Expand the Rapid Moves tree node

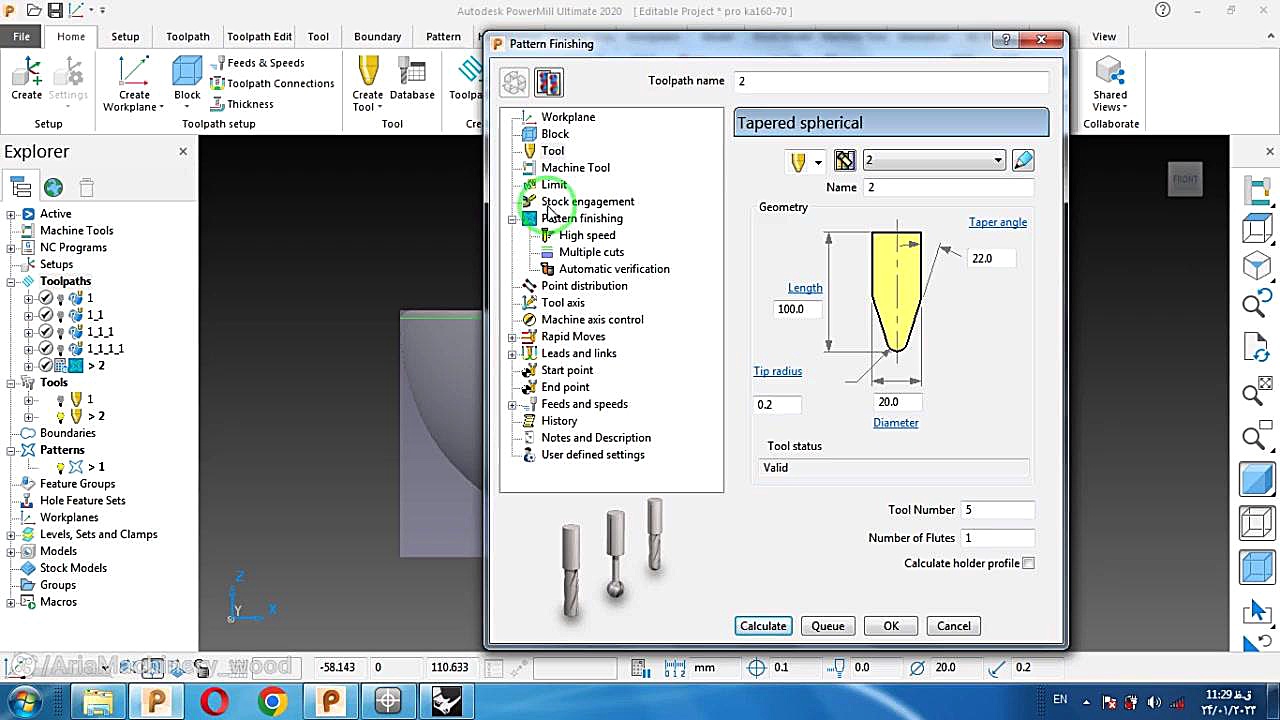(x=512, y=337)
